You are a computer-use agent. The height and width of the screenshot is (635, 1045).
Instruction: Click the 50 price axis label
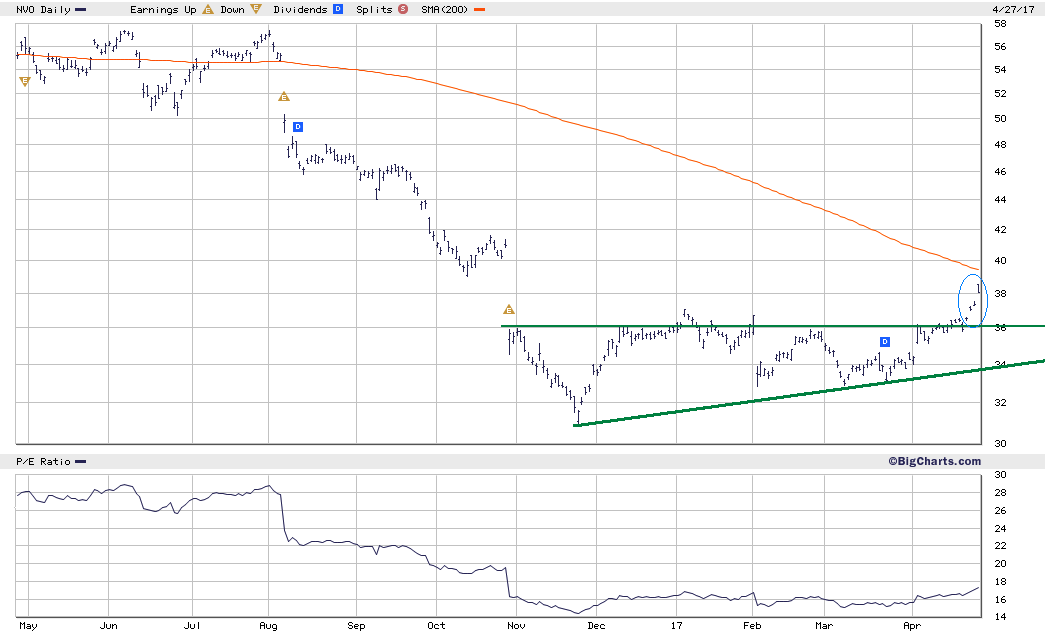(1000, 119)
